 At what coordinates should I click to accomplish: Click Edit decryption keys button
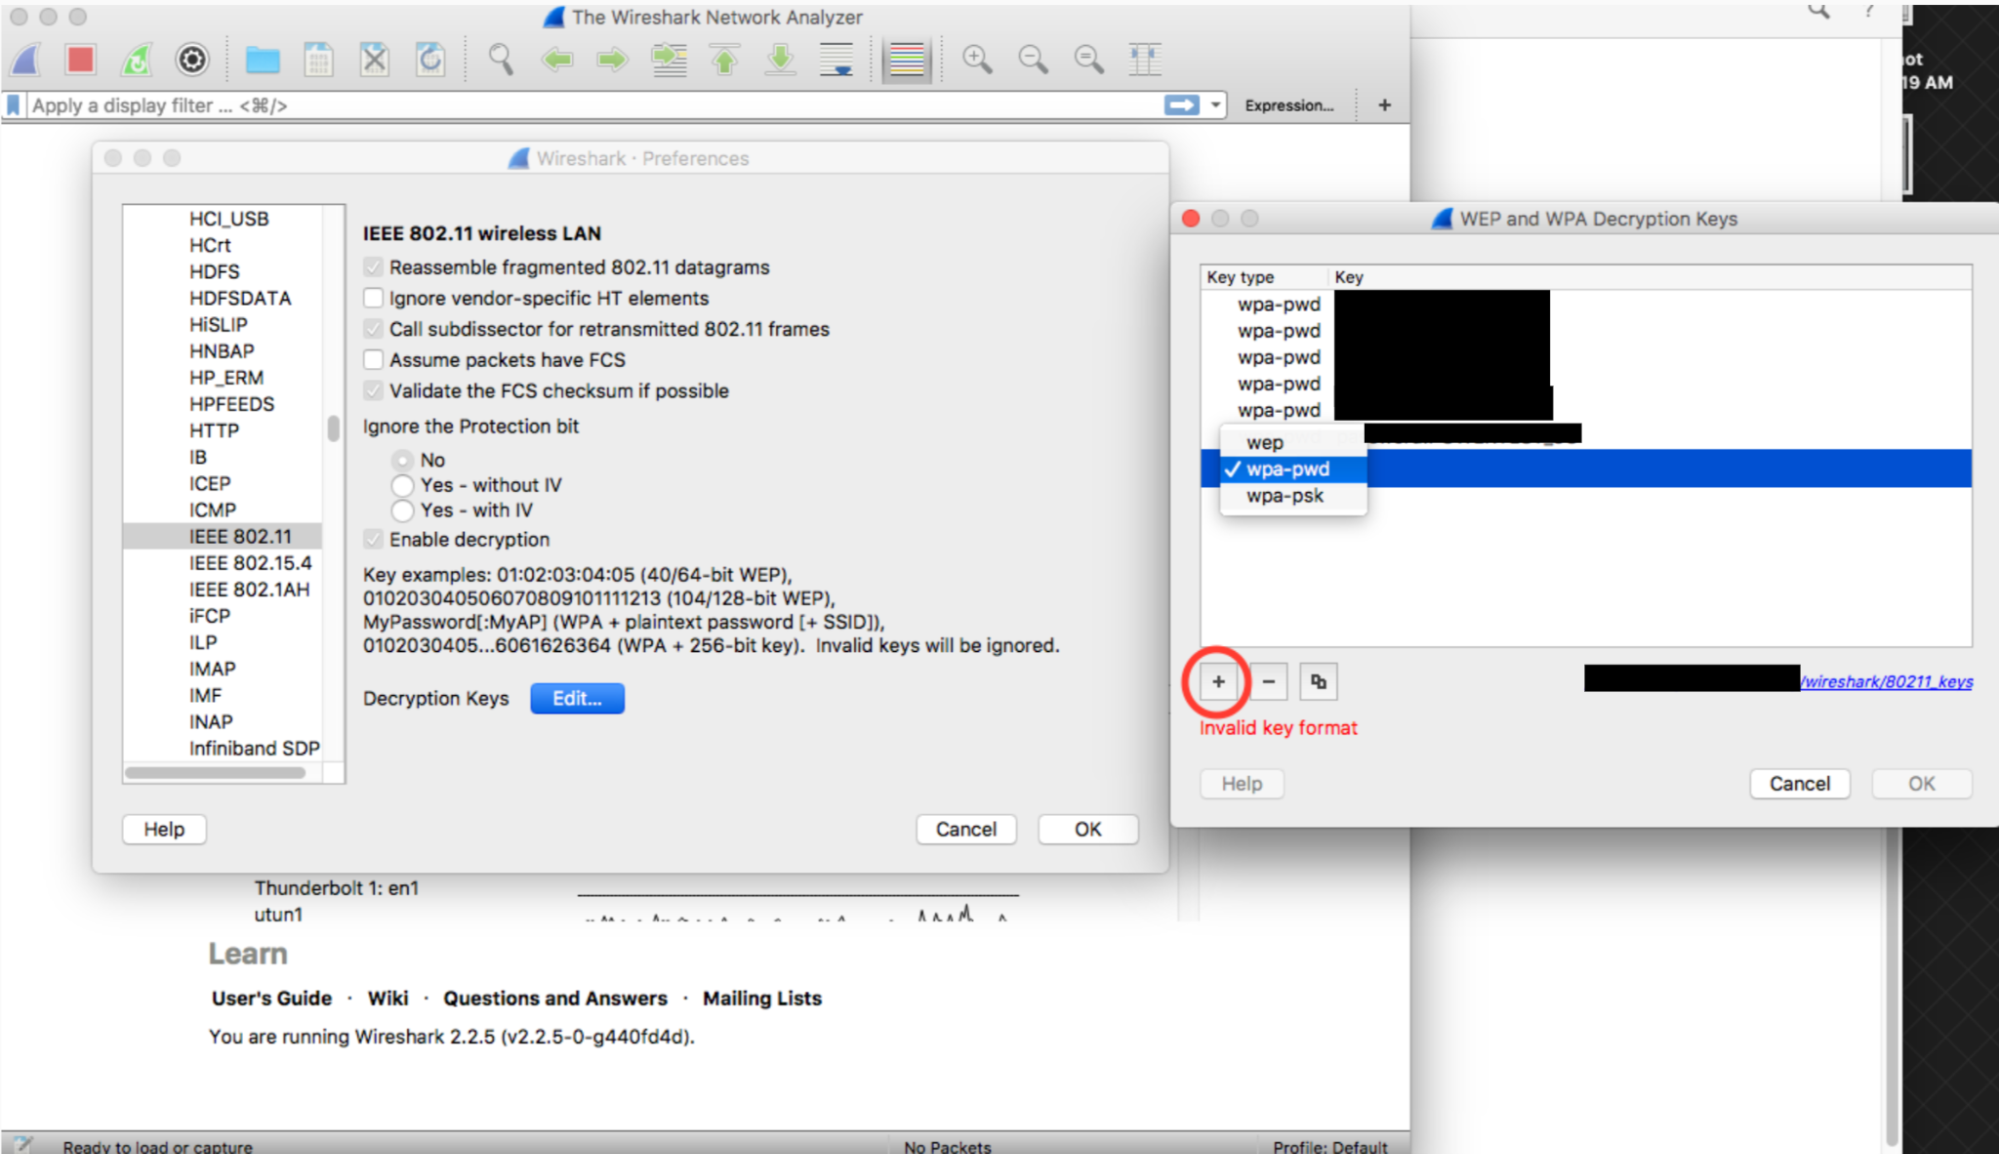point(577,698)
